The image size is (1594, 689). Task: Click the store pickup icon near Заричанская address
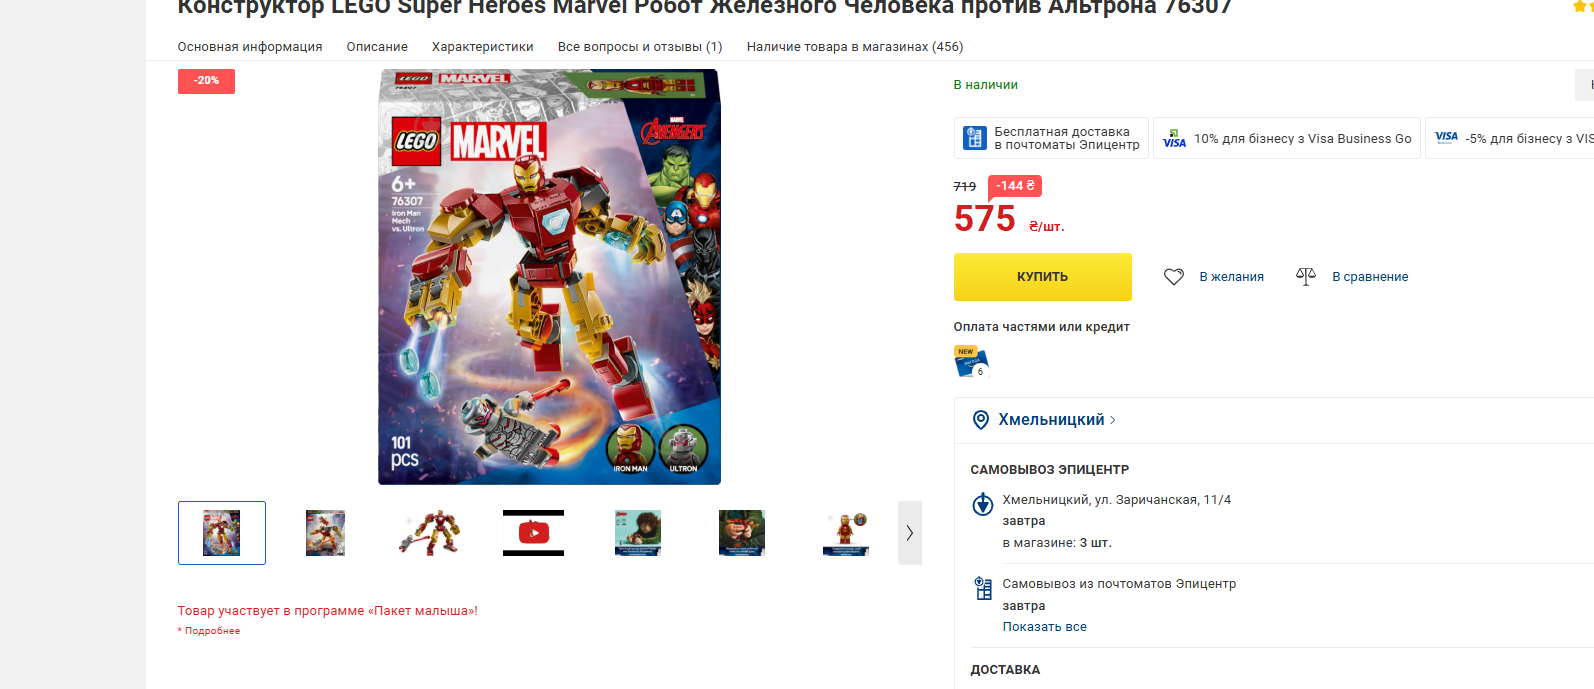tap(983, 504)
